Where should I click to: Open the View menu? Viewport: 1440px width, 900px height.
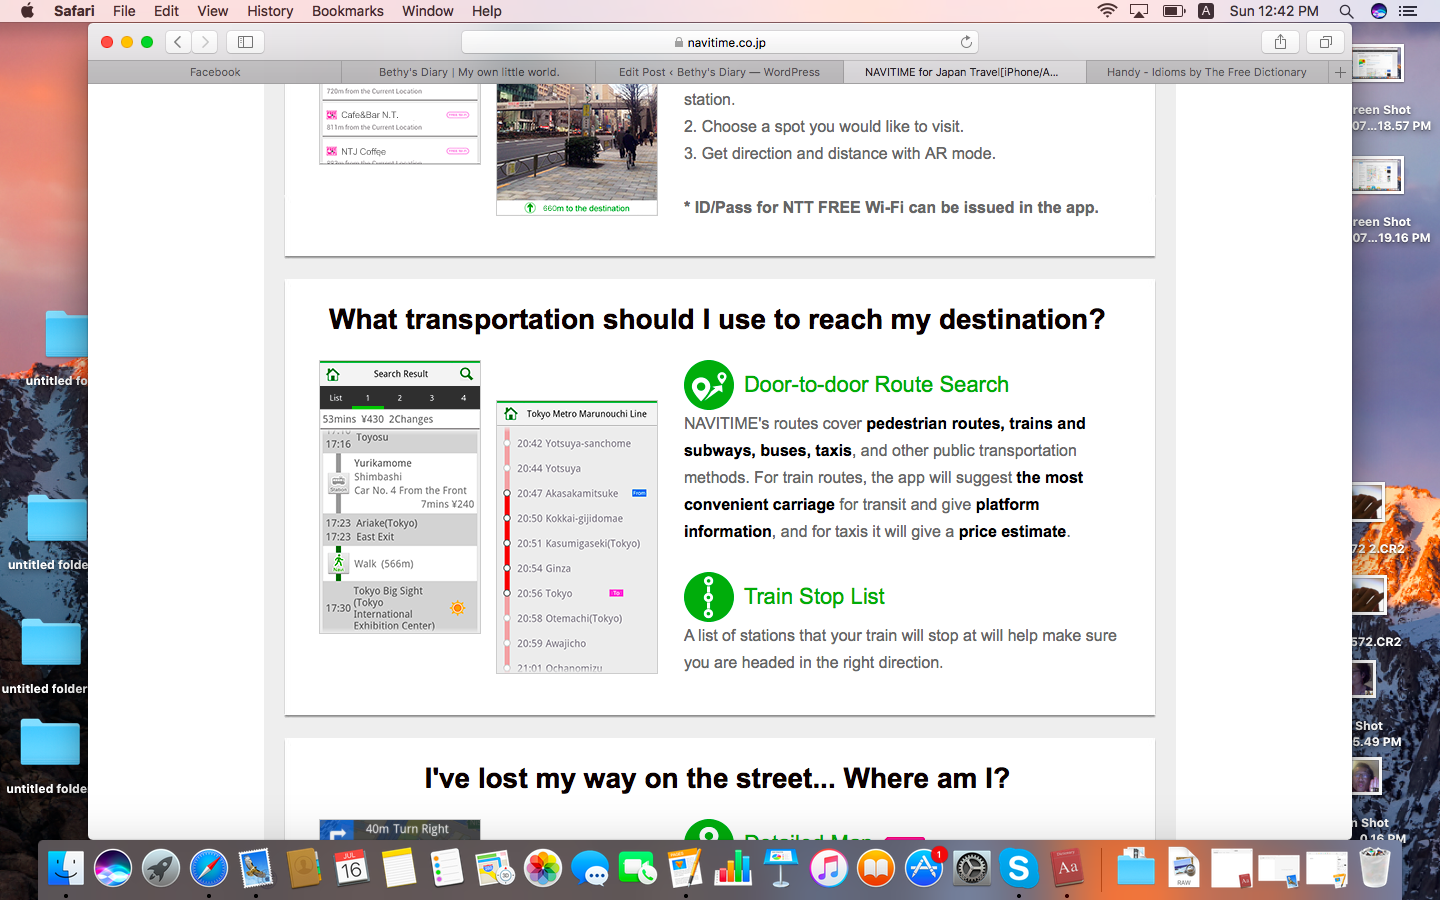click(212, 11)
